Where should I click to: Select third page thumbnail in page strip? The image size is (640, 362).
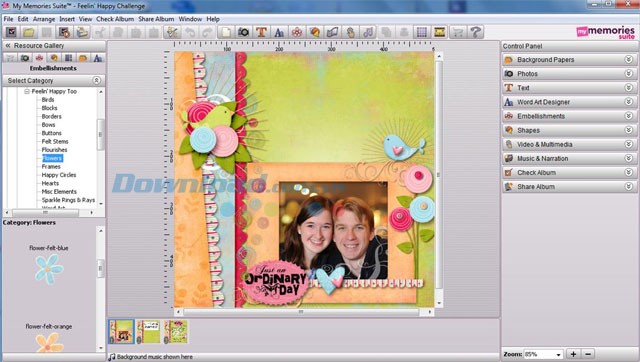pyautogui.click(x=176, y=331)
